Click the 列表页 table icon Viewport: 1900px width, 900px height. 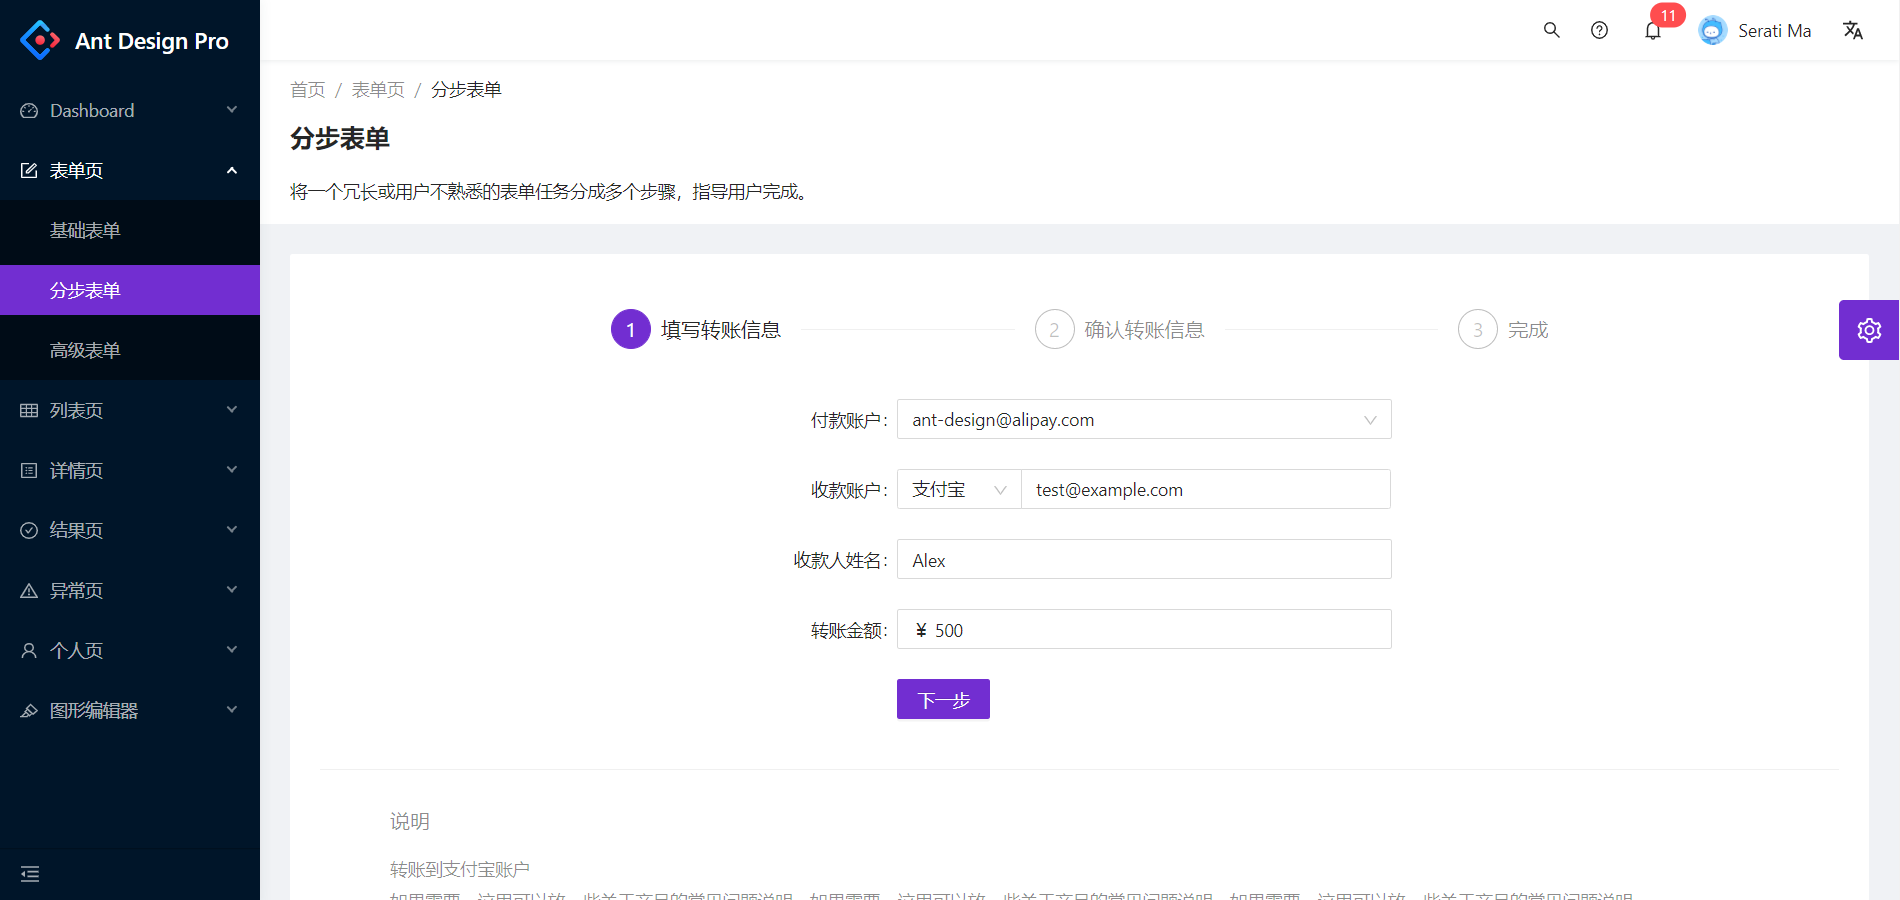point(29,411)
